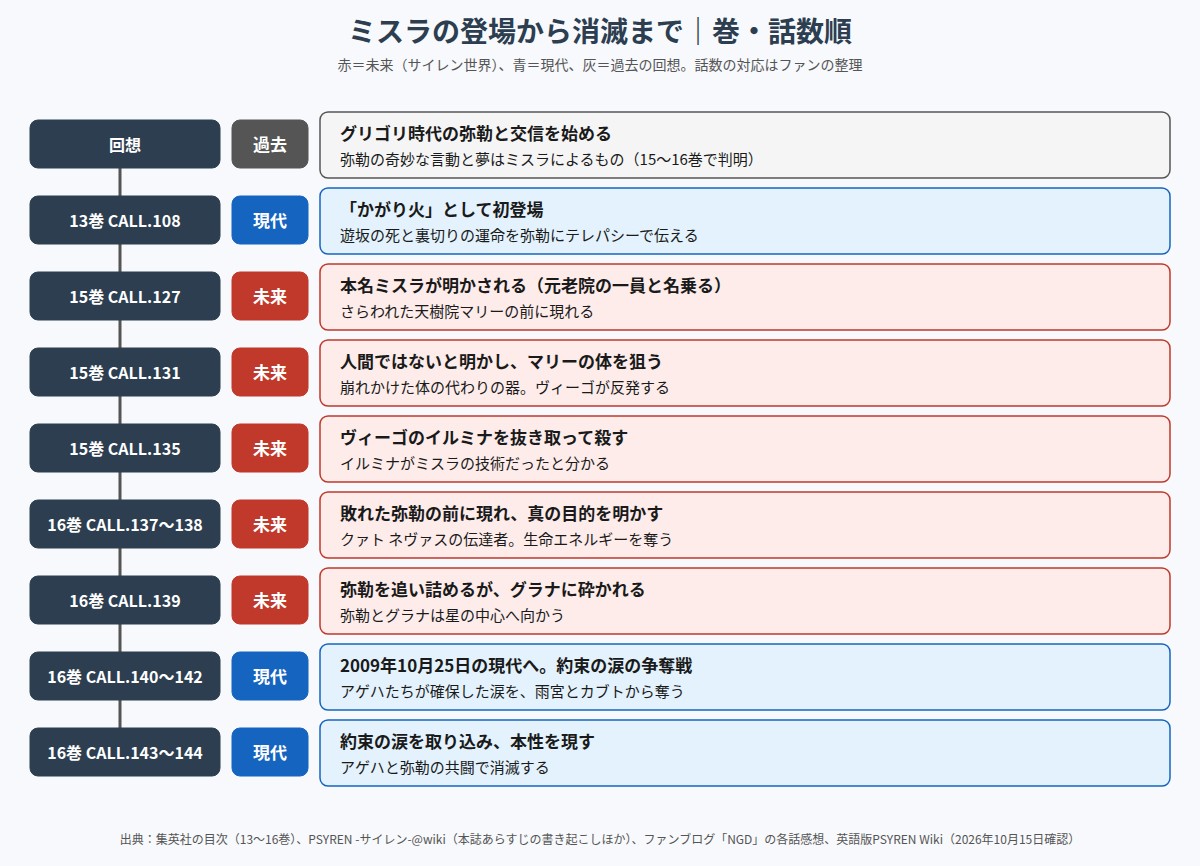Click text アゲハたちが確保した涙を
The width and height of the screenshot is (1200, 866).
coord(437,691)
